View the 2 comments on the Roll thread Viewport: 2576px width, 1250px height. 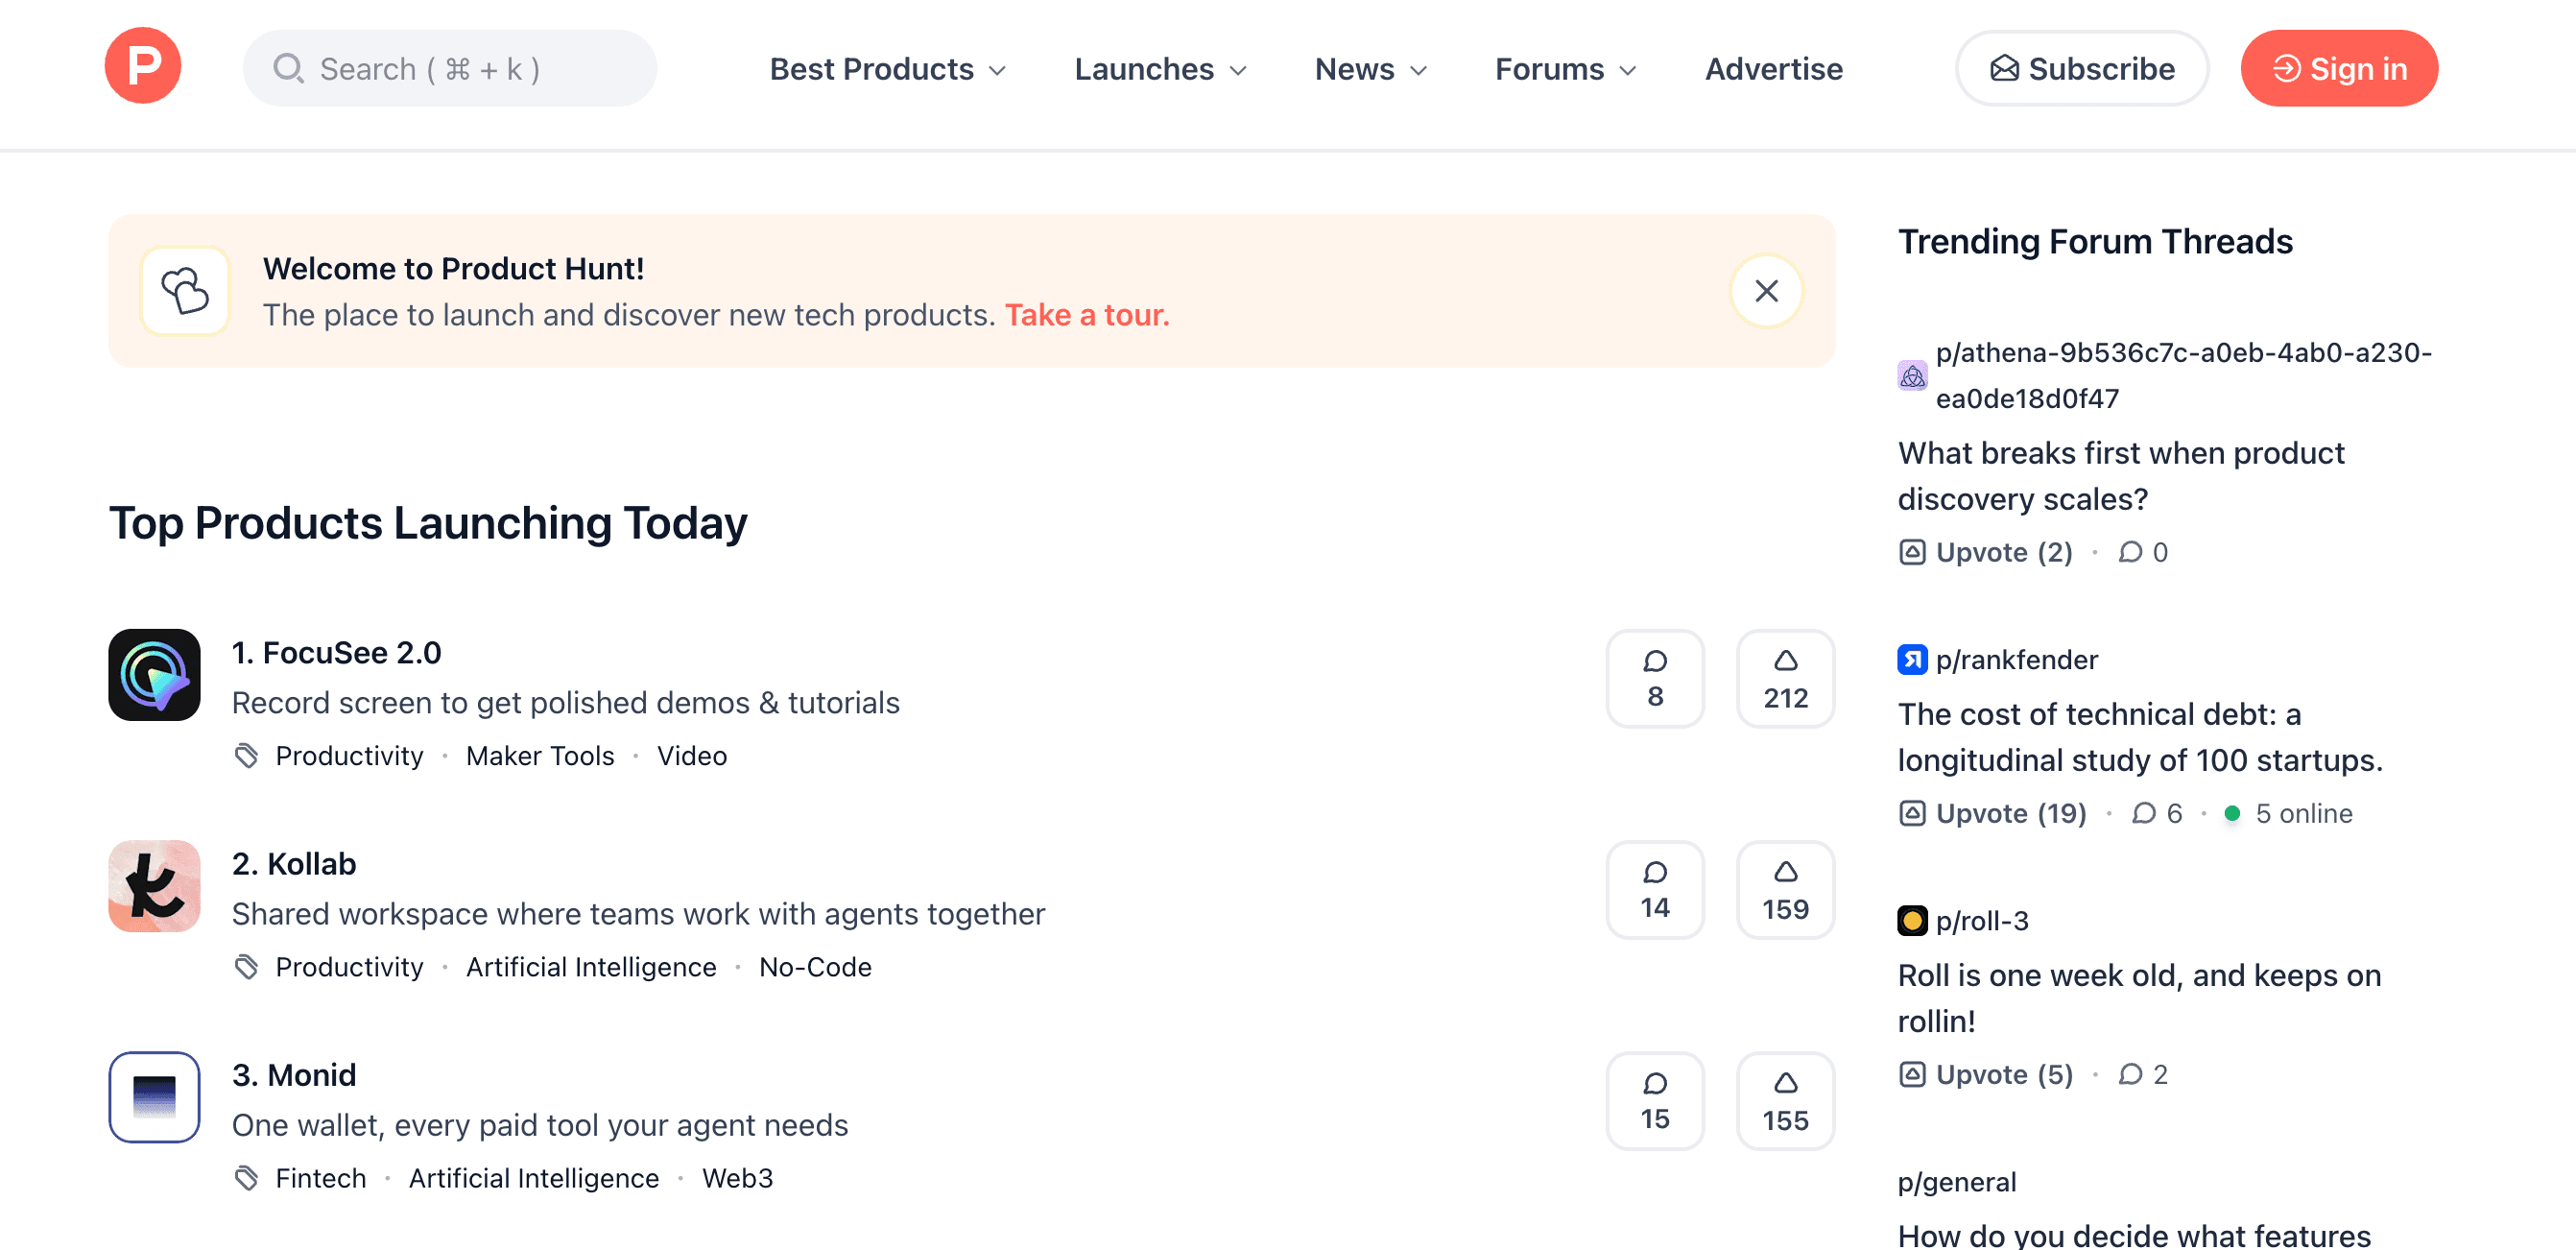tap(2143, 1074)
